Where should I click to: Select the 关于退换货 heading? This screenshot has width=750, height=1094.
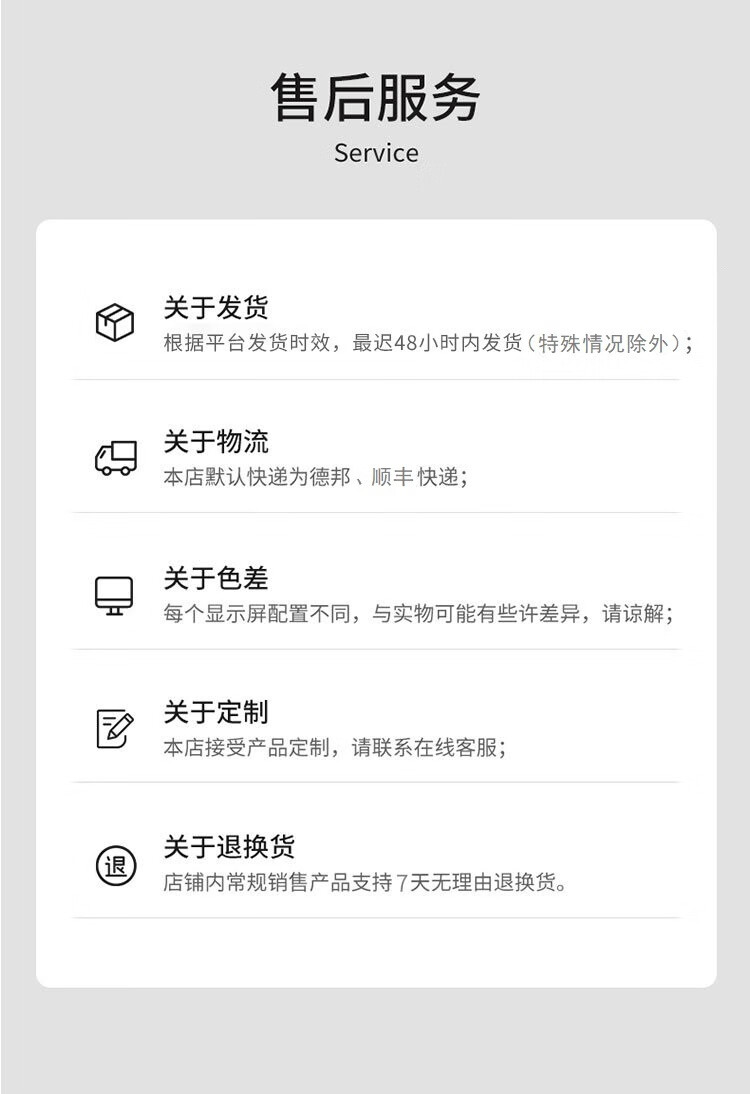click(x=230, y=846)
